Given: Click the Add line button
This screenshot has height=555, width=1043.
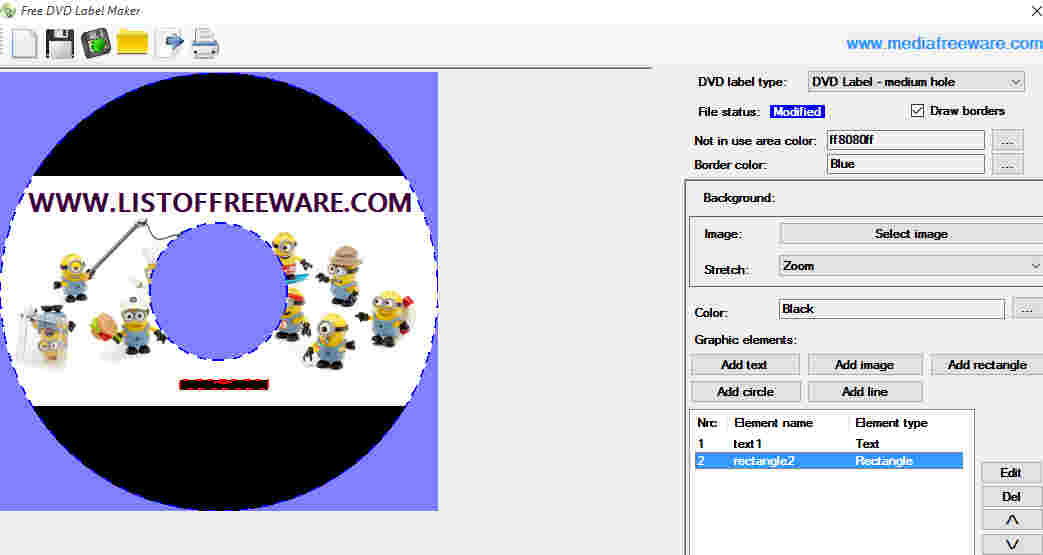Looking at the screenshot, I should point(865,392).
